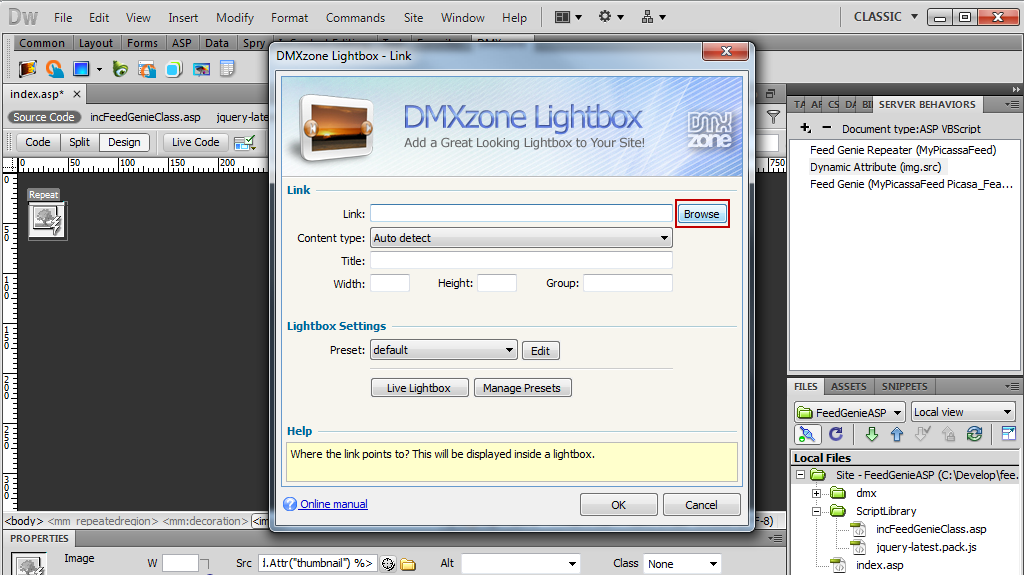Switch to the SNIPPETS tab
Viewport: 1024px width, 575px height.
[x=904, y=386]
